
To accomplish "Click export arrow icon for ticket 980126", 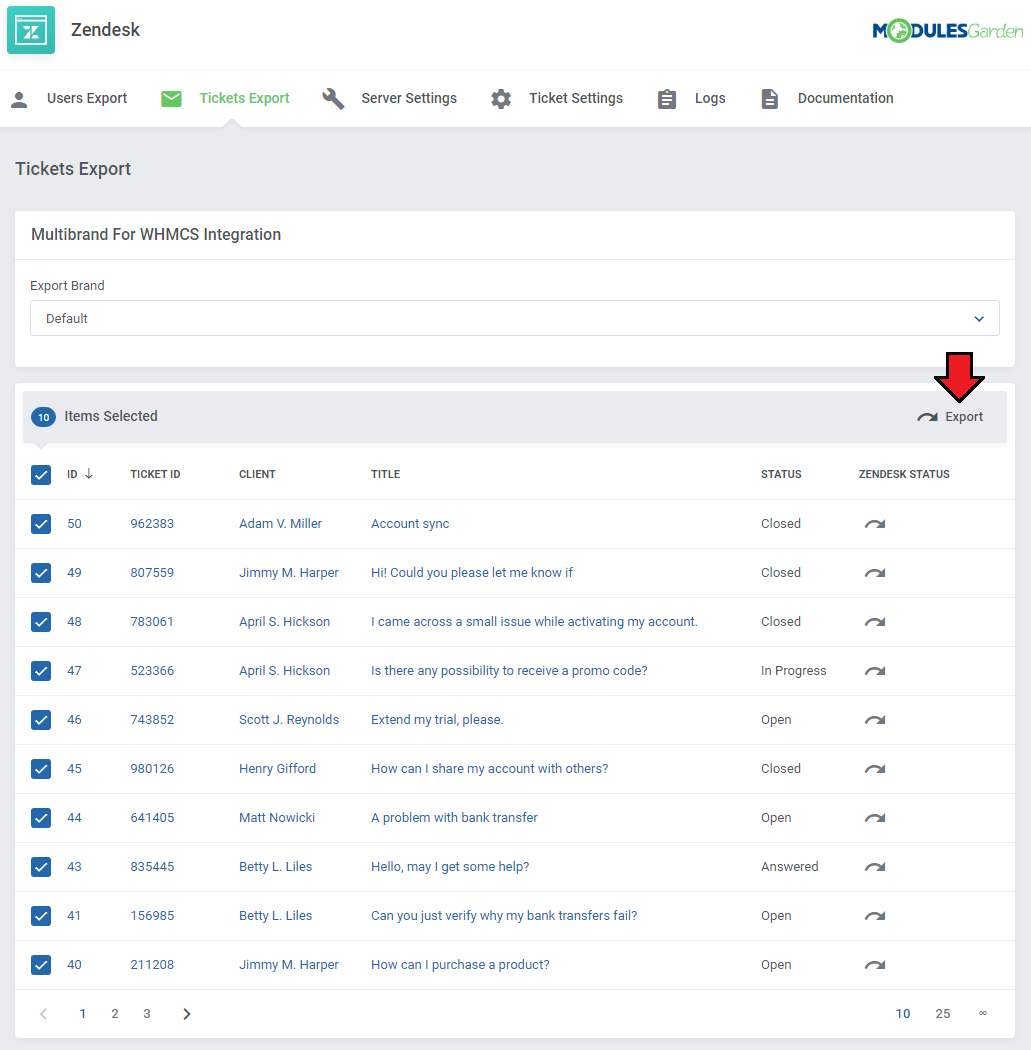I will click(x=875, y=769).
